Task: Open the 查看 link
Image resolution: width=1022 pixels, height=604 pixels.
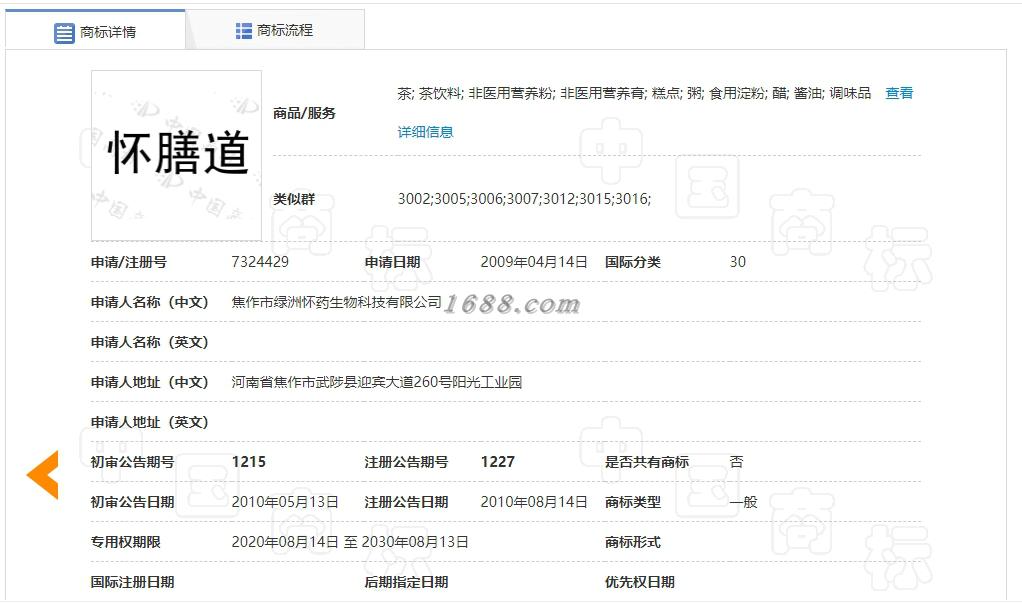Action: point(899,93)
